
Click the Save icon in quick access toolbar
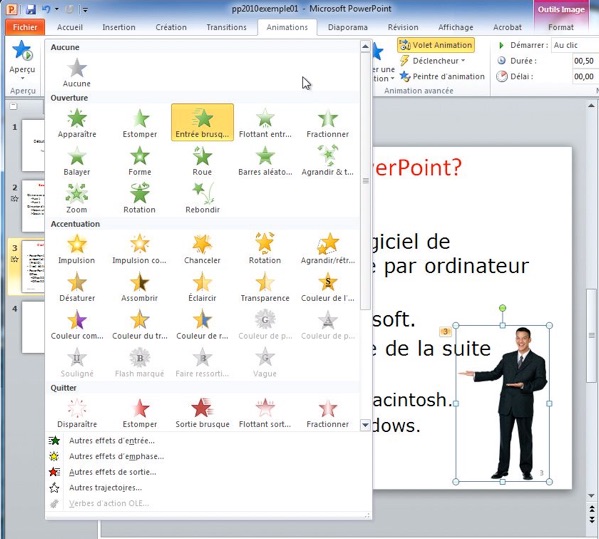[x=31, y=9]
